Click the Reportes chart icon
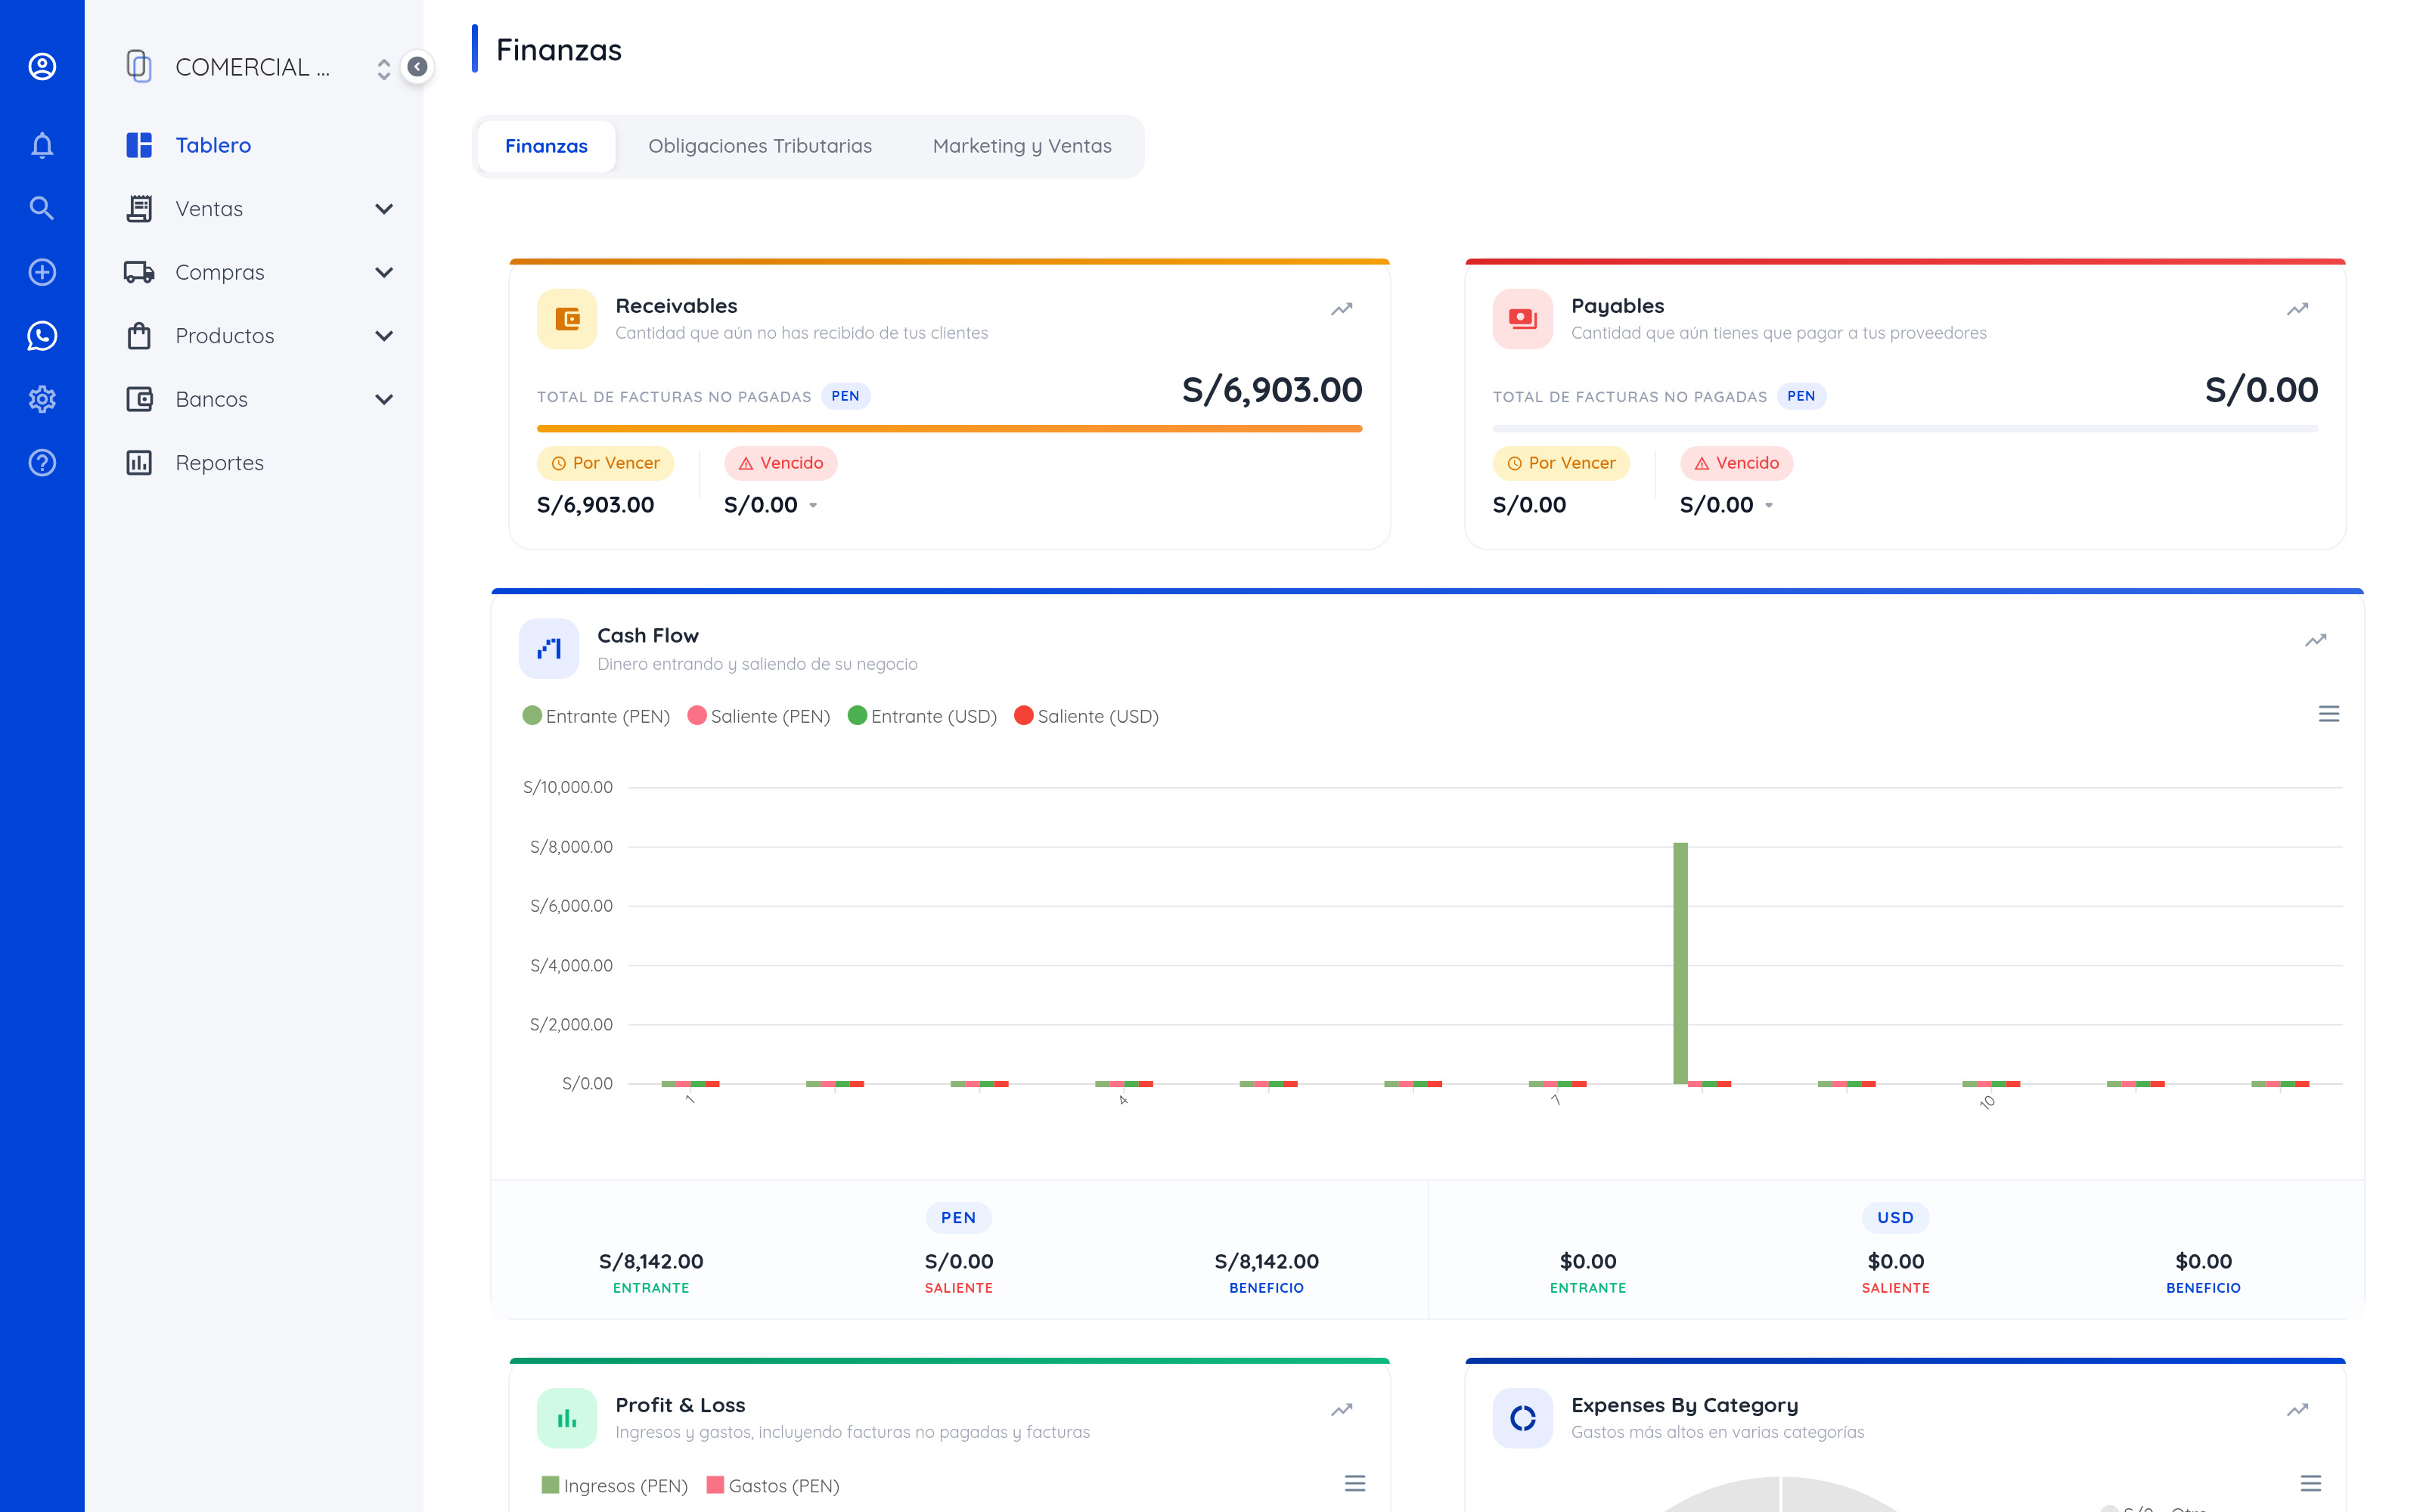 [x=139, y=462]
